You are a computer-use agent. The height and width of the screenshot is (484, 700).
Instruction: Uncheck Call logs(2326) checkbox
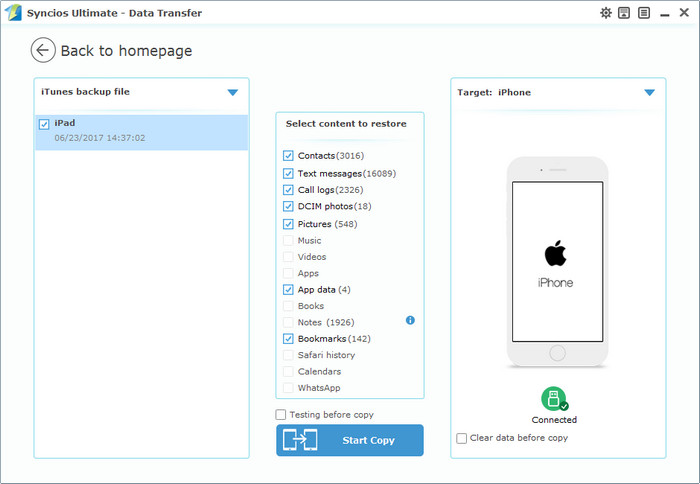coord(288,190)
